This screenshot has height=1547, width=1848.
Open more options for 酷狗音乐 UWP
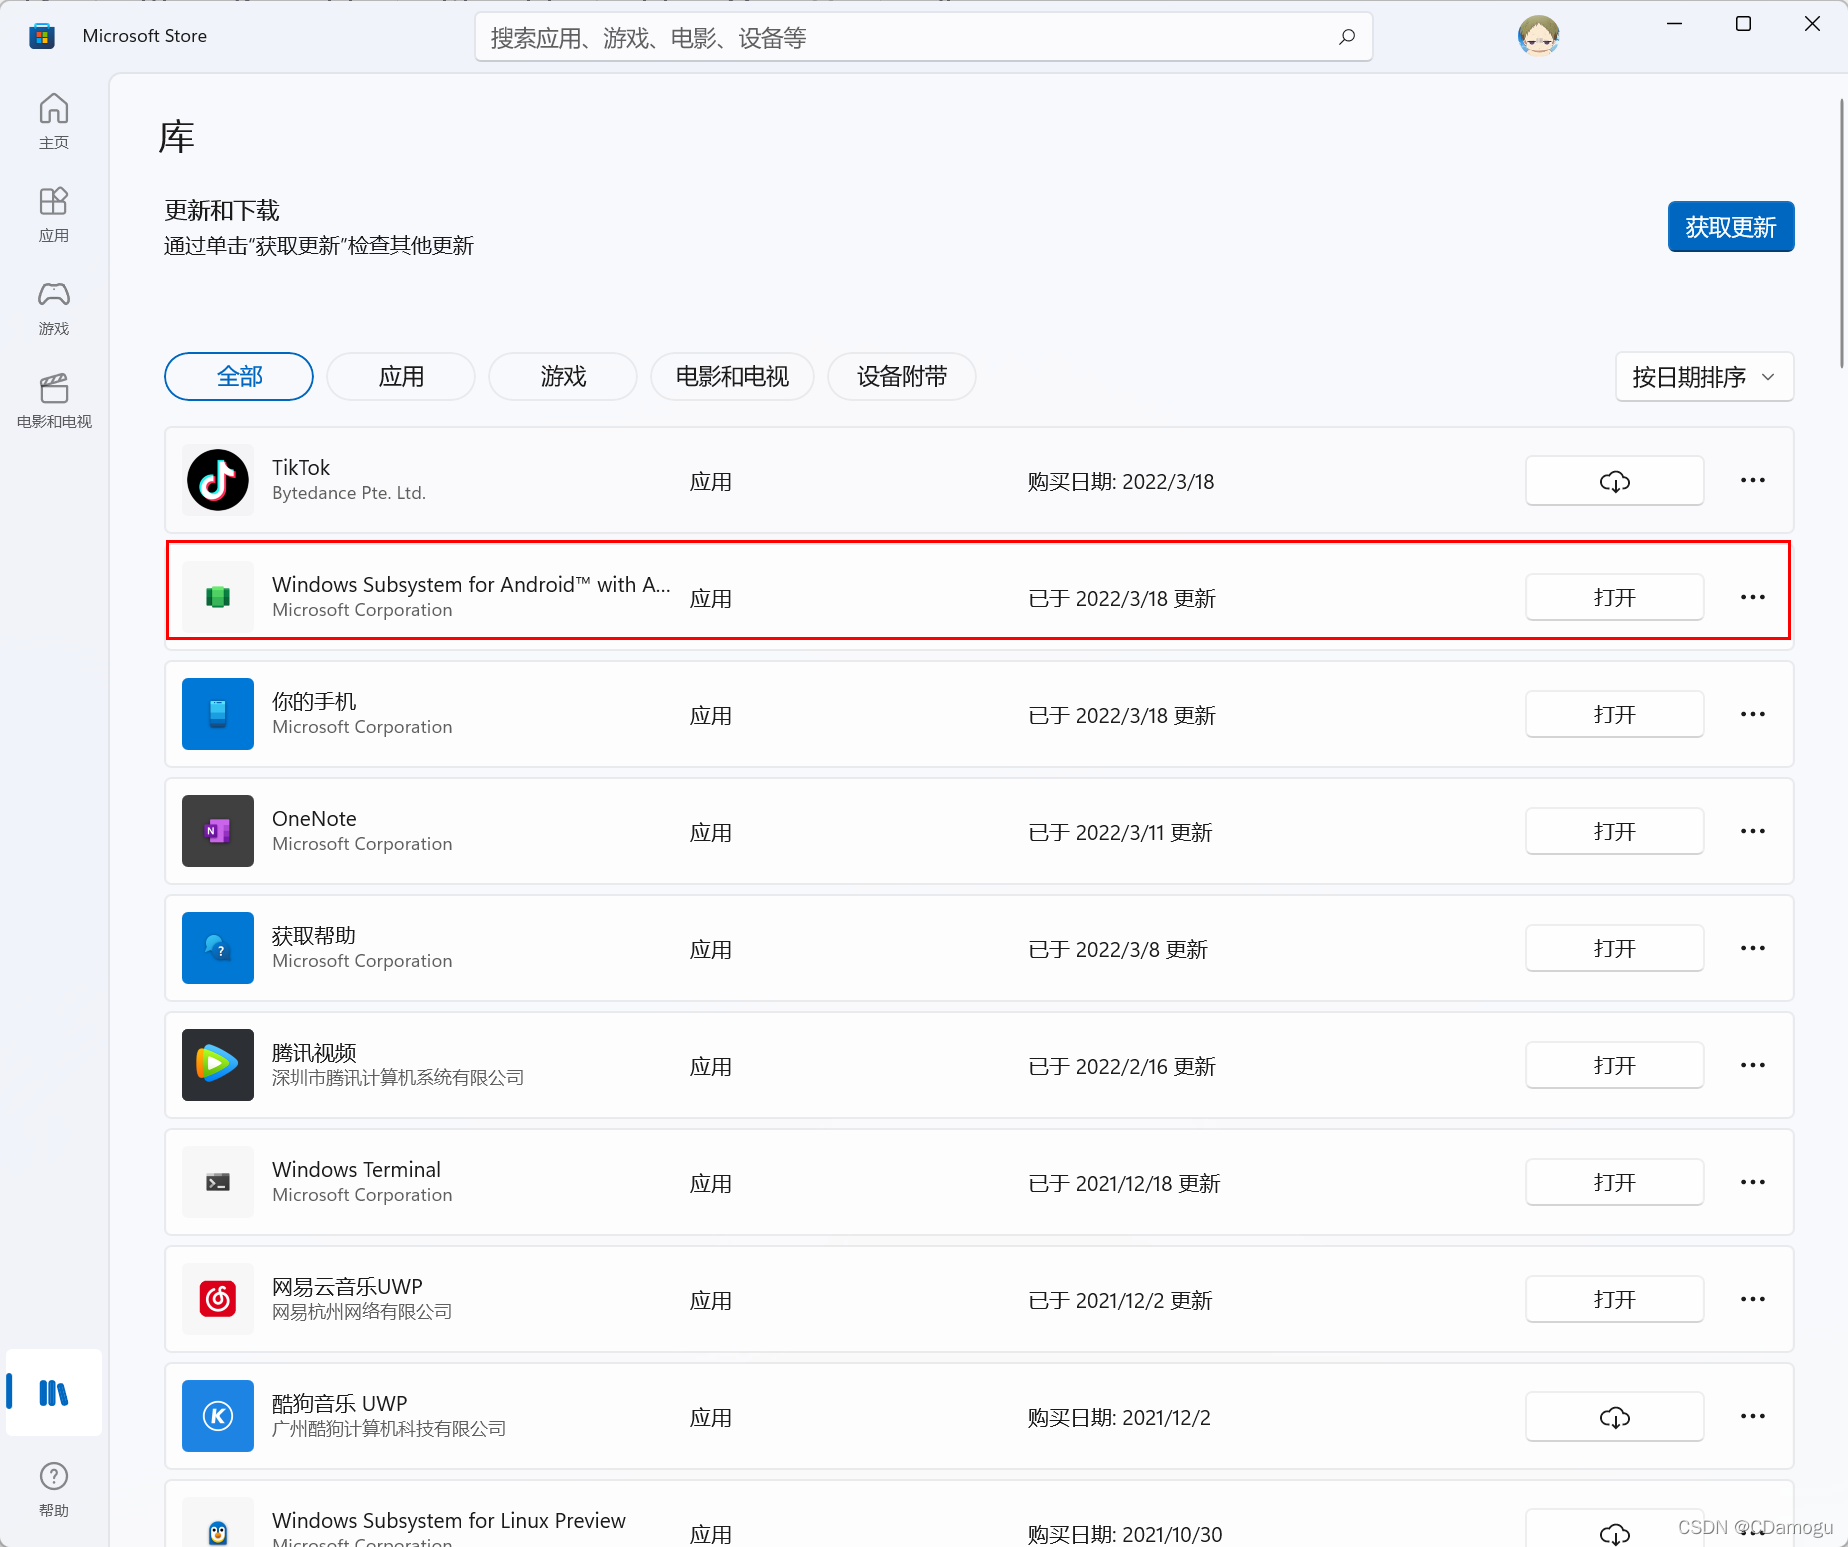1753,1416
